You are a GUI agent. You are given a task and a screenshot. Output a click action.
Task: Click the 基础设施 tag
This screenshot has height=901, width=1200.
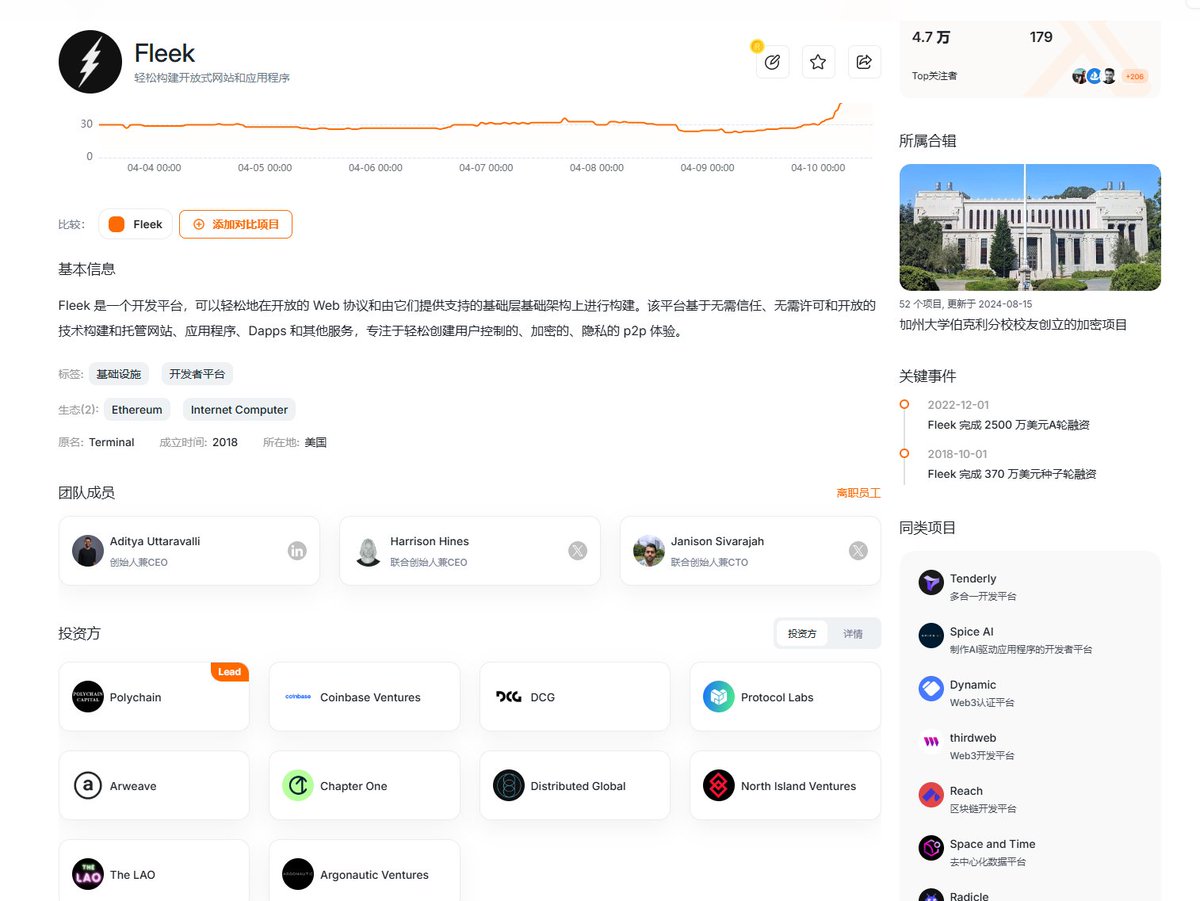click(118, 374)
